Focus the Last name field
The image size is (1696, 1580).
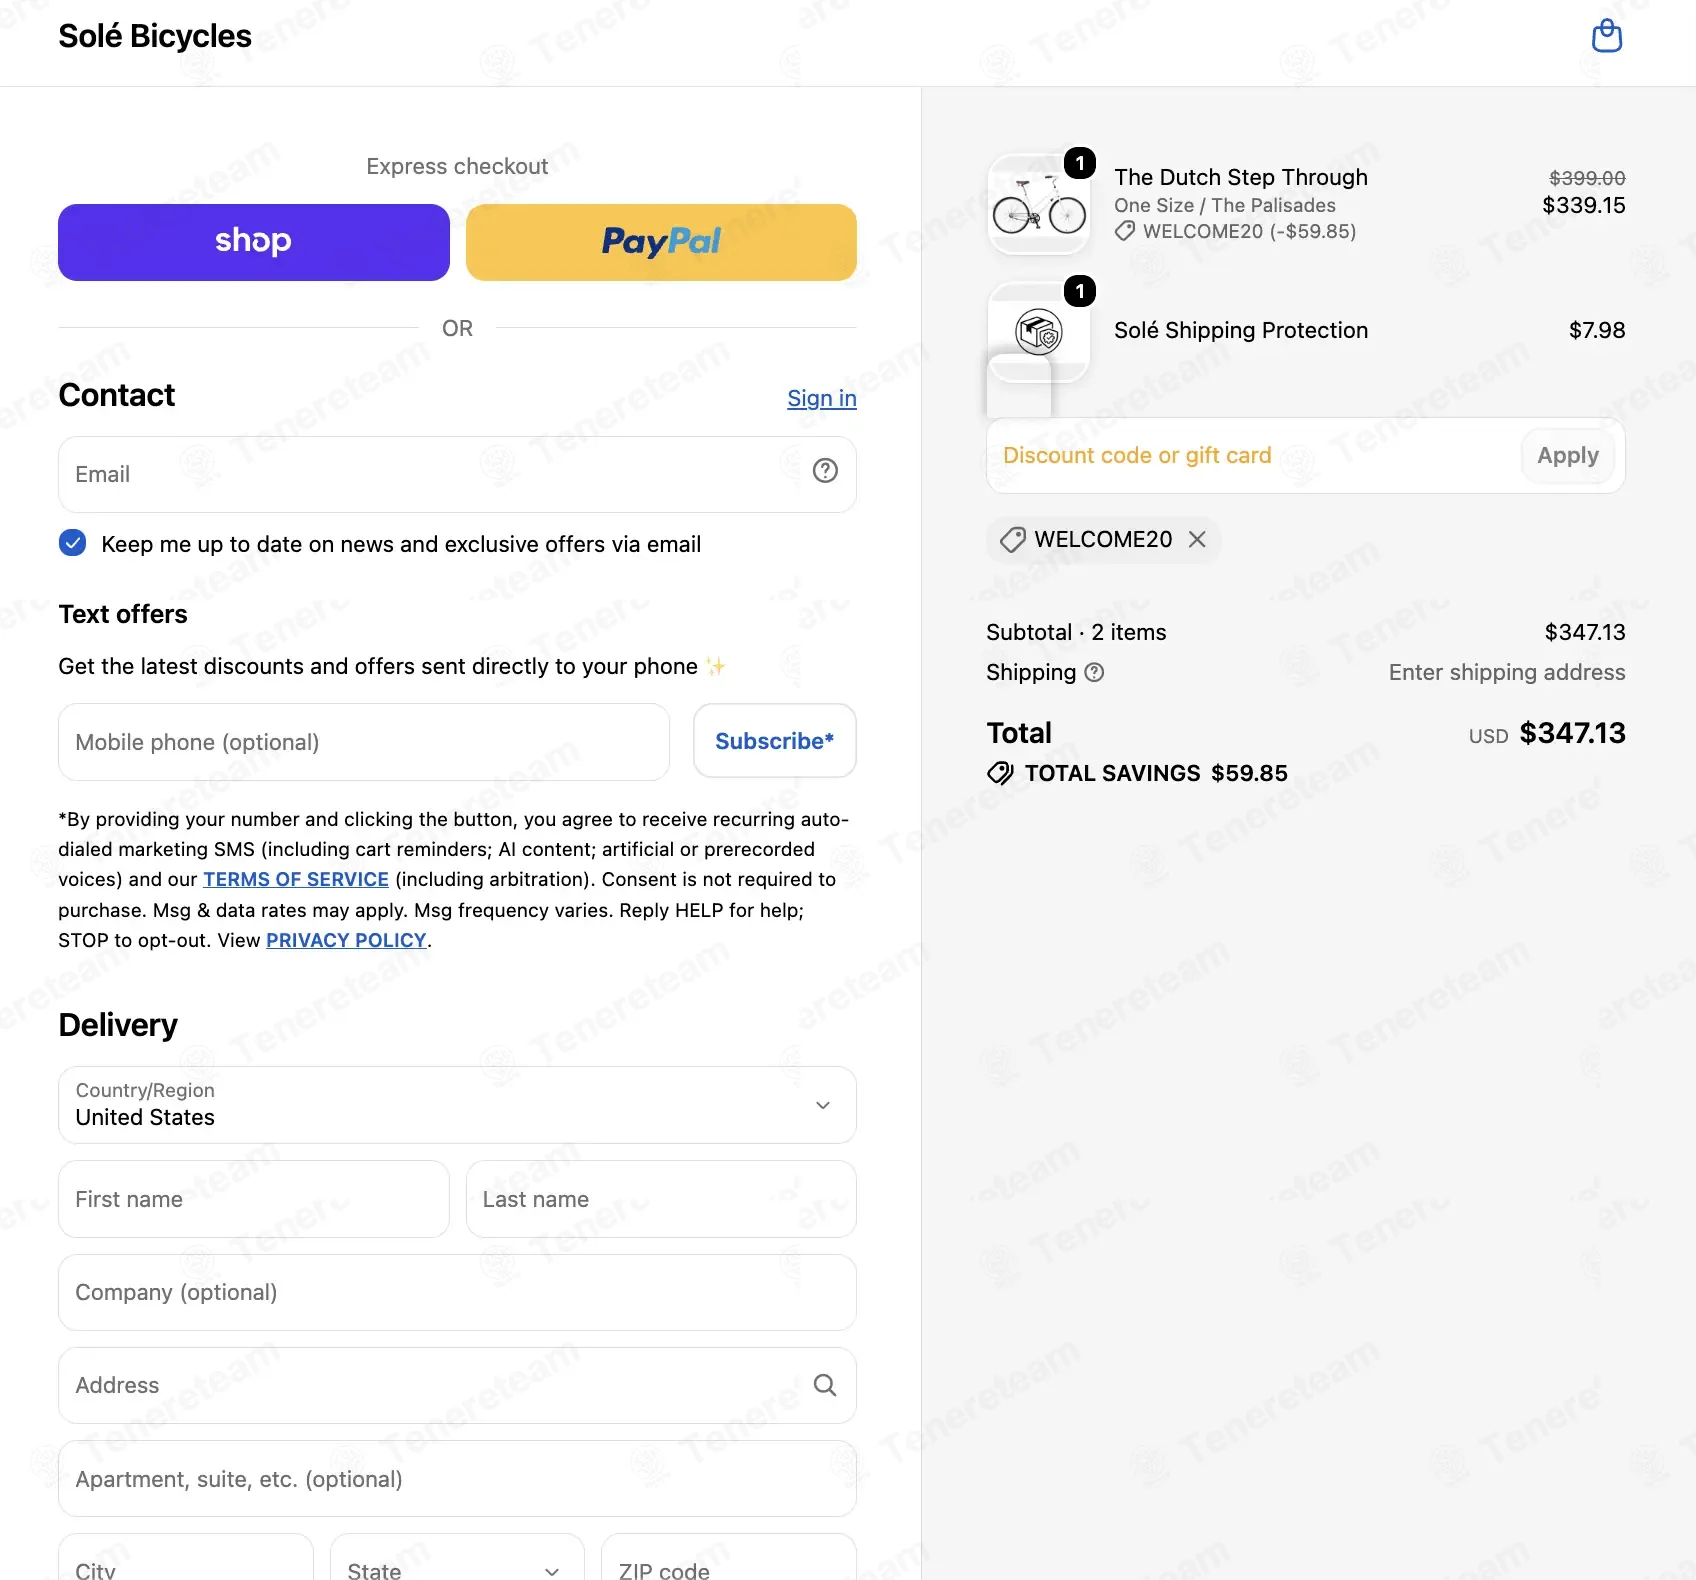(661, 1199)
